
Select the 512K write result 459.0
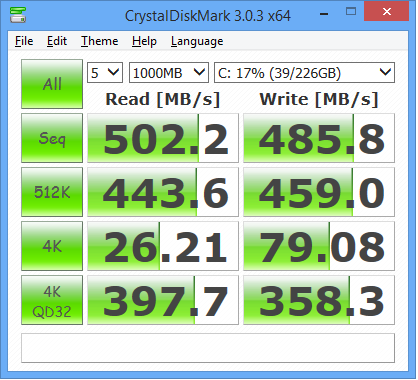(x=319, y=192)
